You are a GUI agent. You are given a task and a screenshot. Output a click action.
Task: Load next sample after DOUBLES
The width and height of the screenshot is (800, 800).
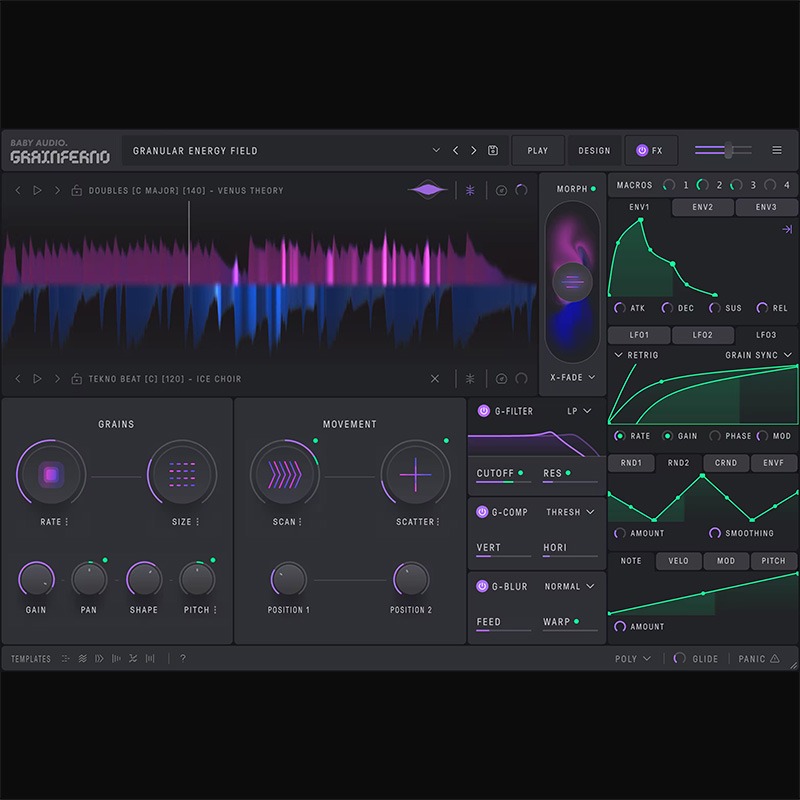pyautogui.click(x=57, y=190)
